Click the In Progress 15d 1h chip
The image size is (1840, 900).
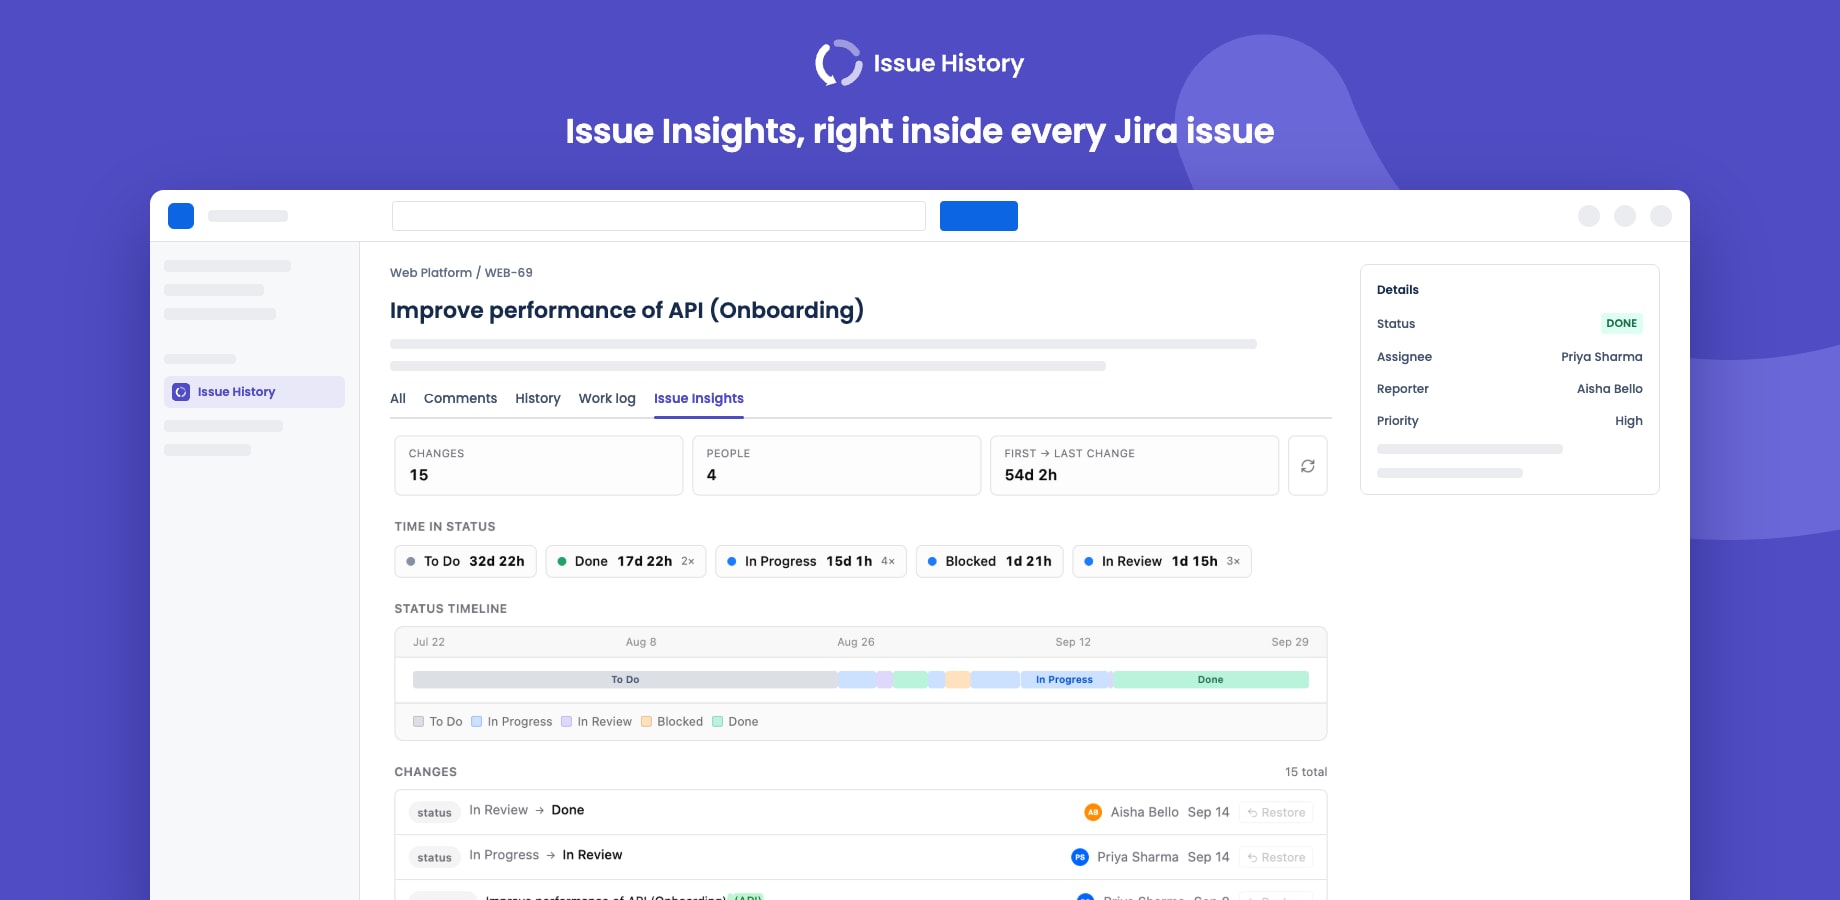811,561
